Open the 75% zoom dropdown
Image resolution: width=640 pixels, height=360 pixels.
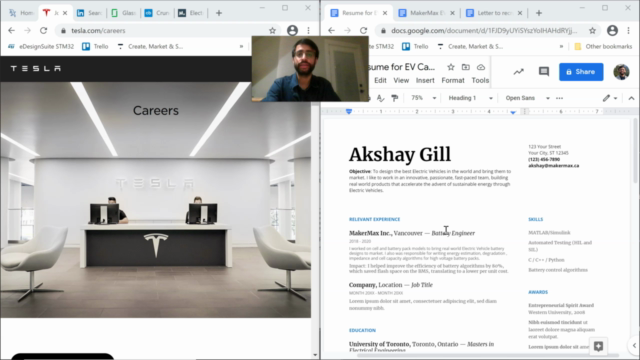[x=423, y=98]
